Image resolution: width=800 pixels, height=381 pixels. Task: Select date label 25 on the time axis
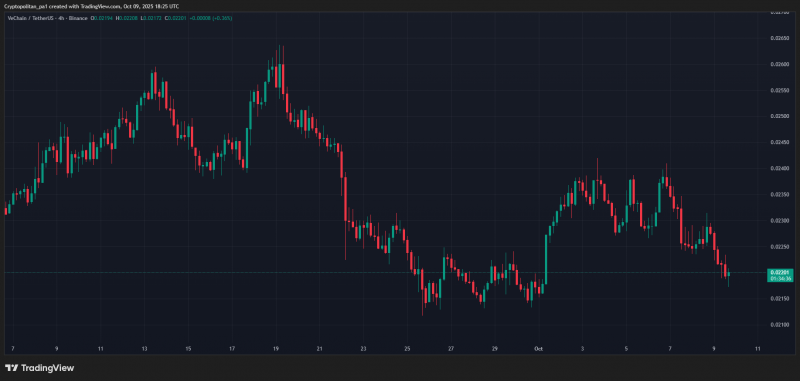[407, 349]
